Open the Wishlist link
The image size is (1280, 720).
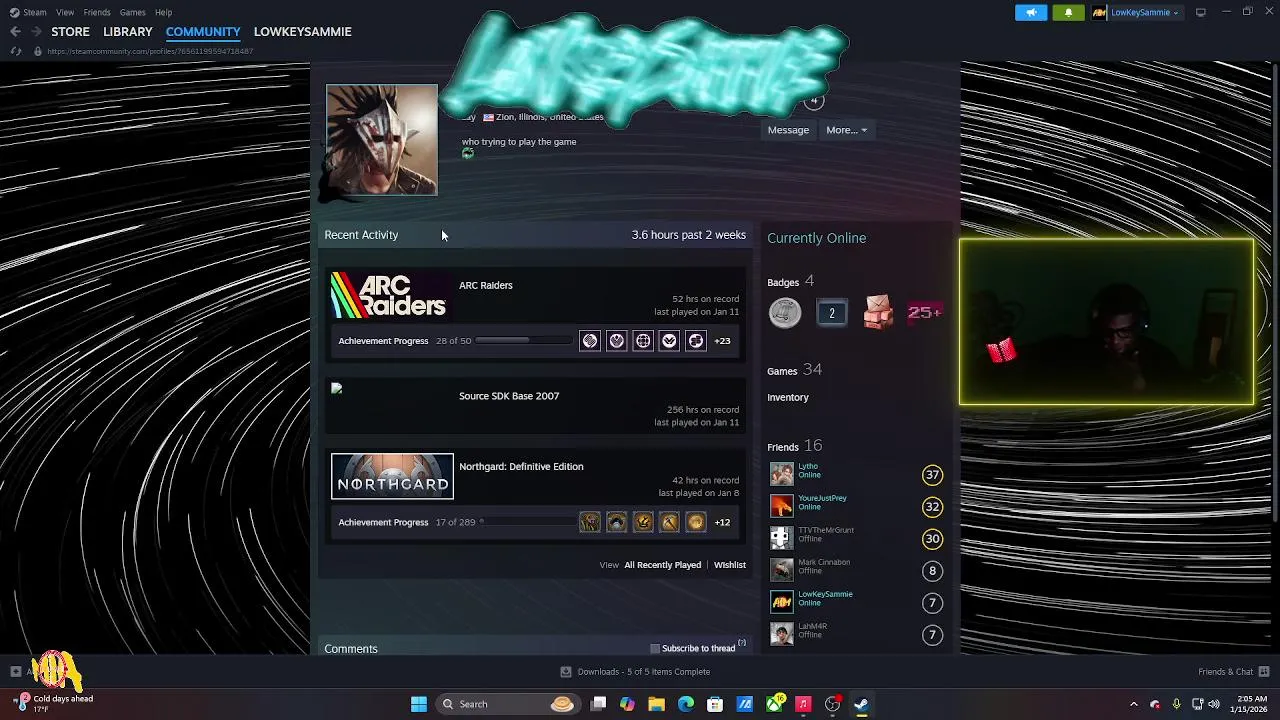click(730, 565)
